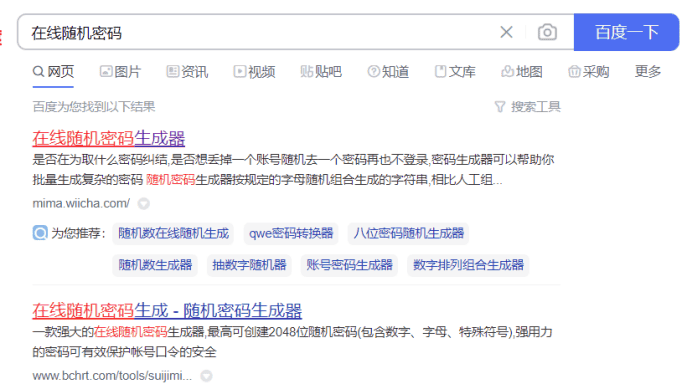Screen dimensions: 692x385
Task: Open the 在线随机密码生成器 result link
Action: tap(109, 139)
